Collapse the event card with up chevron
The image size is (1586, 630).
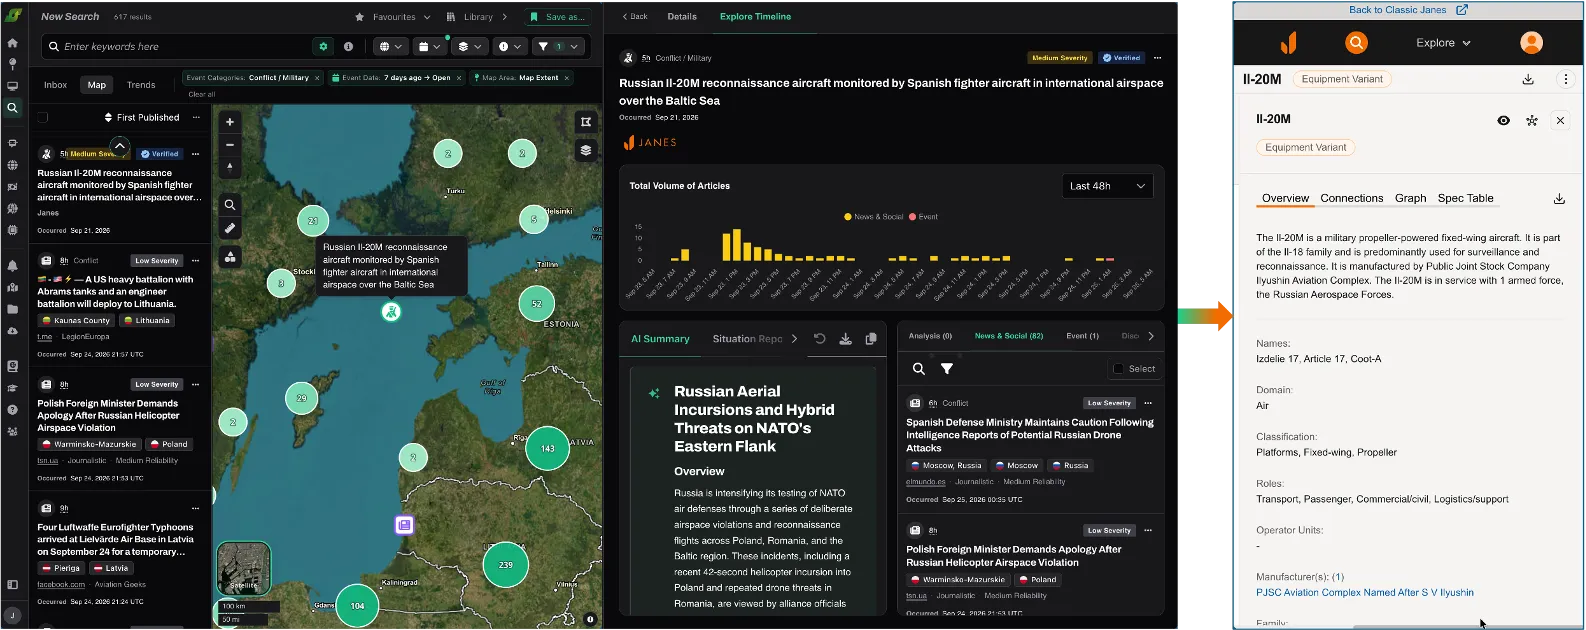coord(119,147)
